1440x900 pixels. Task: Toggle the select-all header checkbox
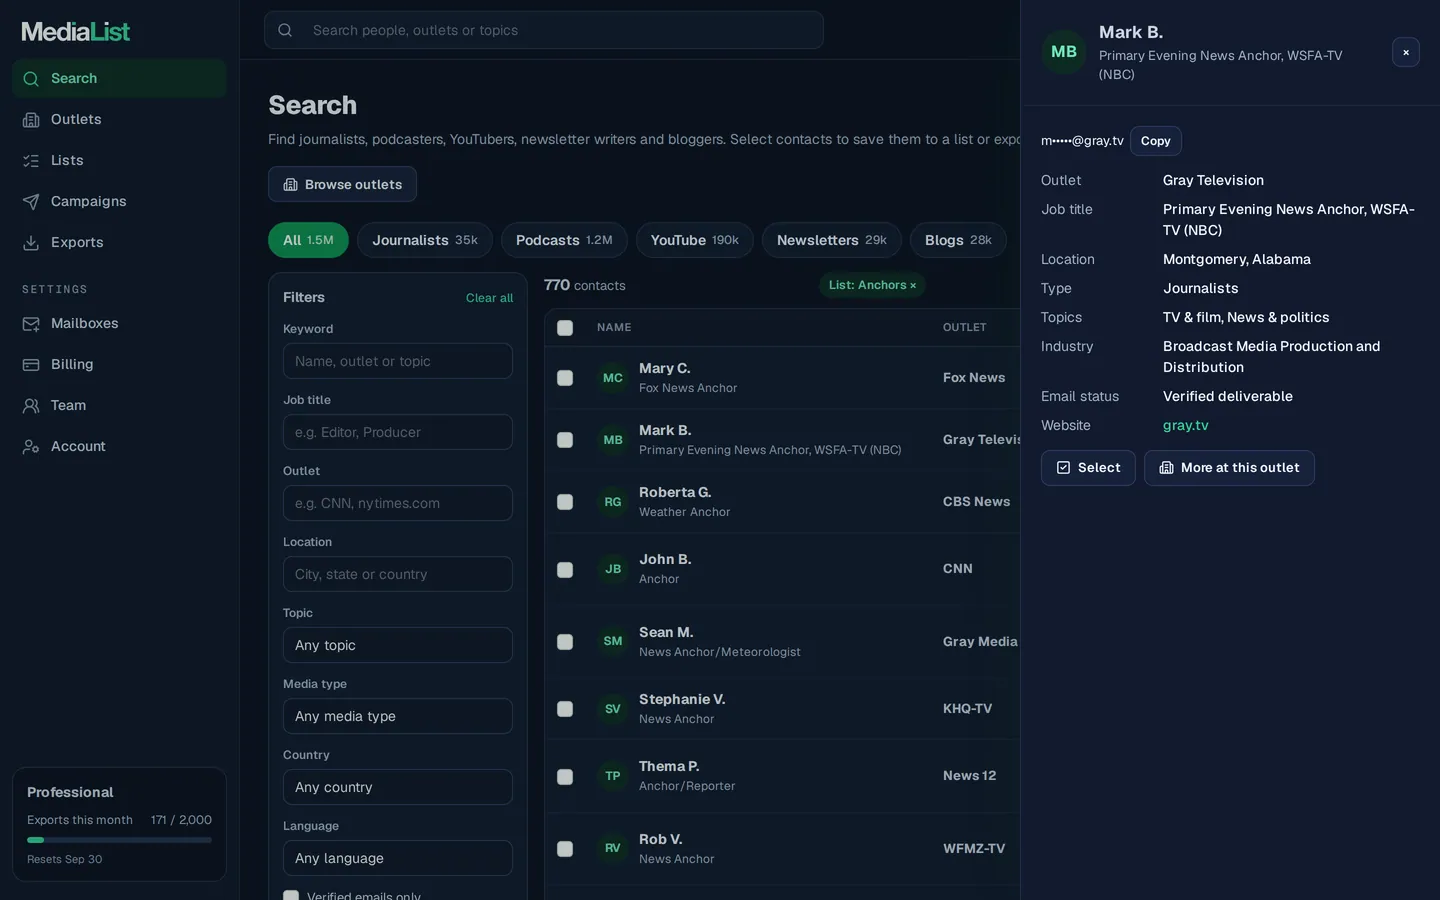565,328
